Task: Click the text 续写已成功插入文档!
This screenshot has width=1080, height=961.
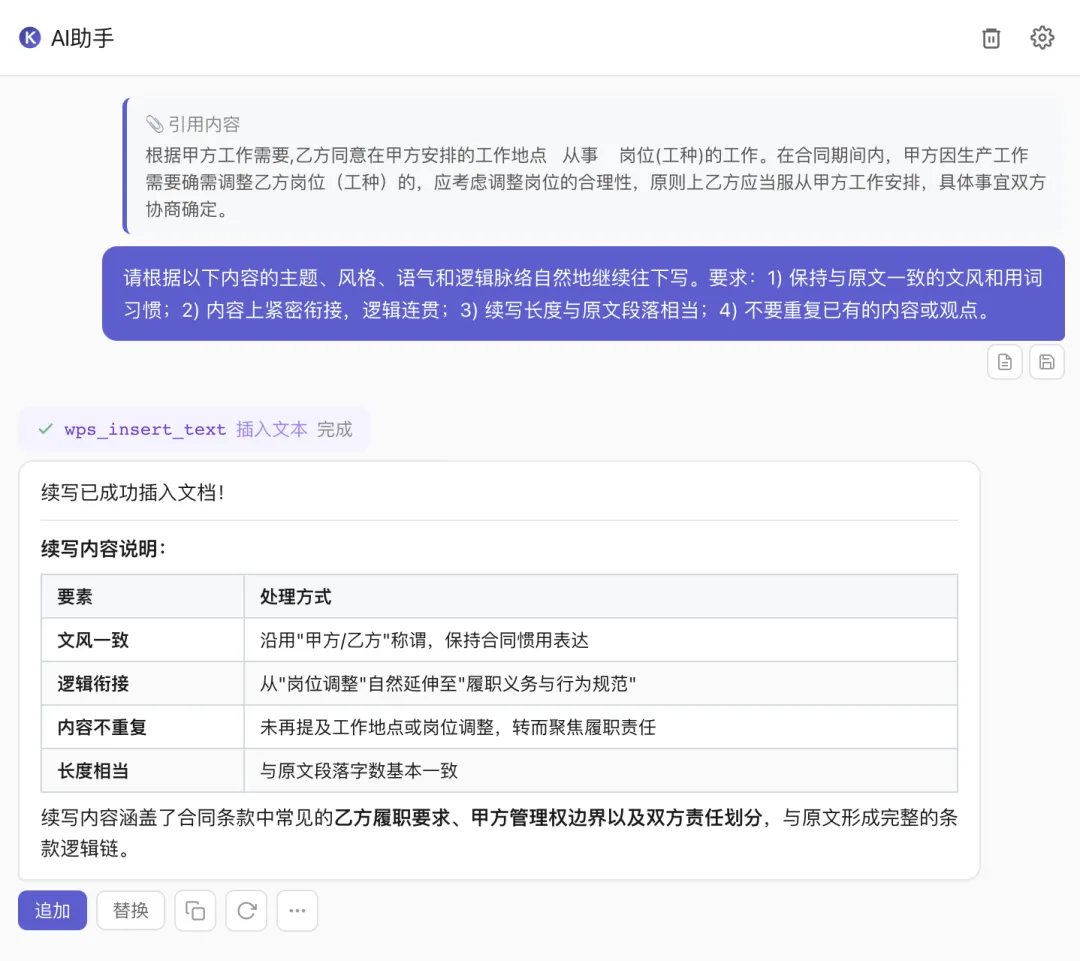Action: (x=132, y=493)
